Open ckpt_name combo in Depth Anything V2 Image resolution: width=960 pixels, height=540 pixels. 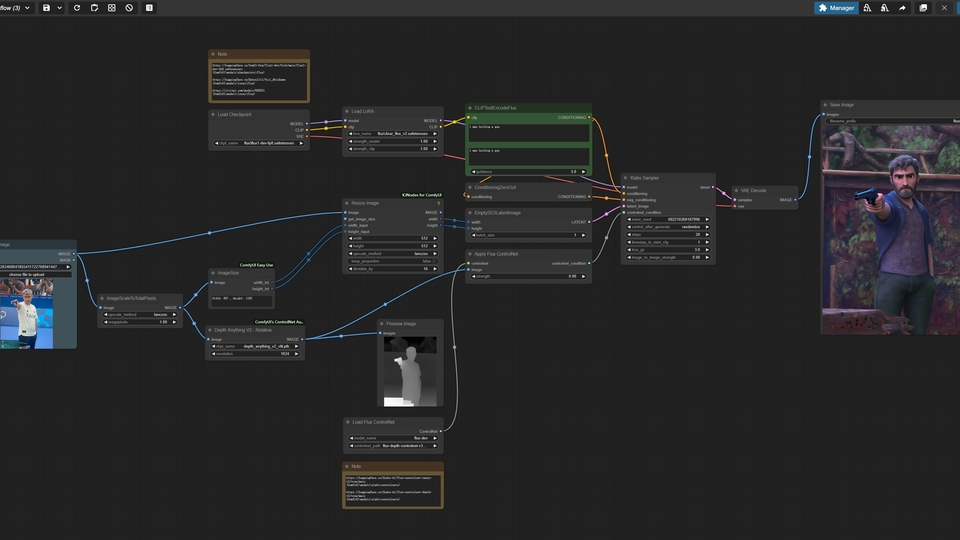255,347
